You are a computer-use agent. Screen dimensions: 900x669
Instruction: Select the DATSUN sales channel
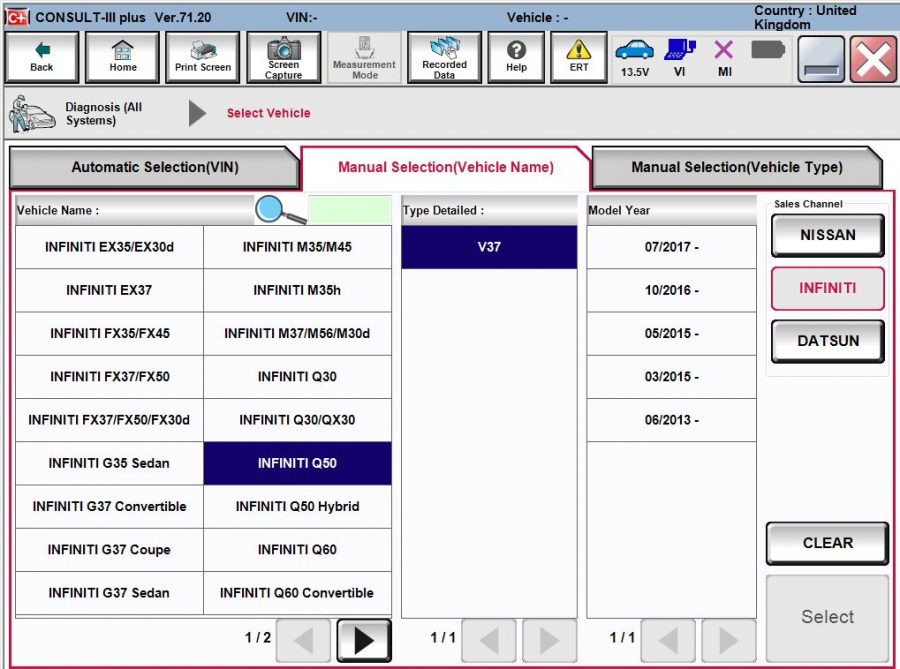826,341
